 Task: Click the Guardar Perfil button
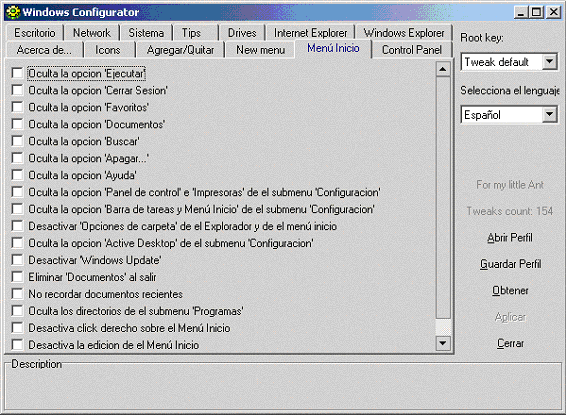510,264
